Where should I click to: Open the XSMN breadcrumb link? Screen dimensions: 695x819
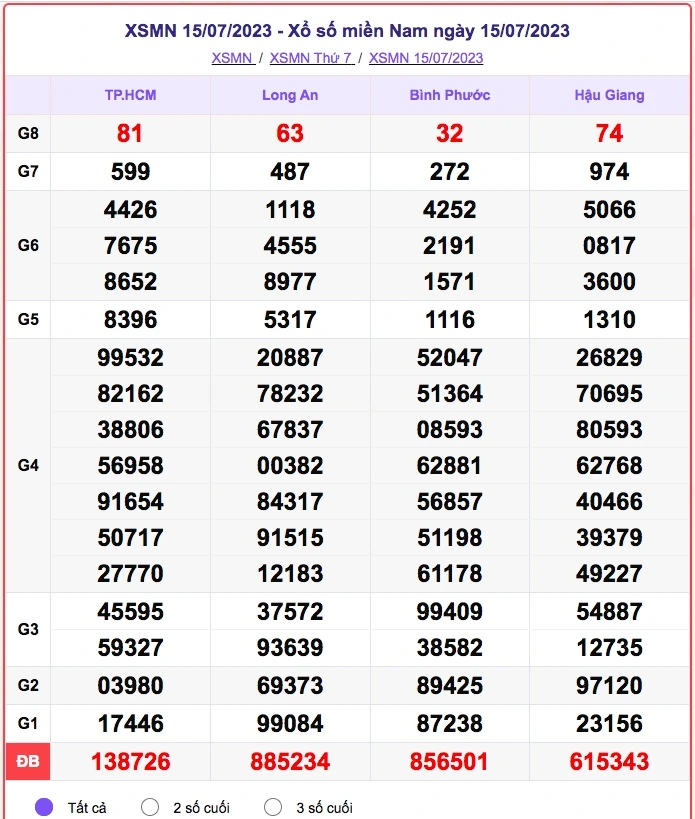click(231, 58)
